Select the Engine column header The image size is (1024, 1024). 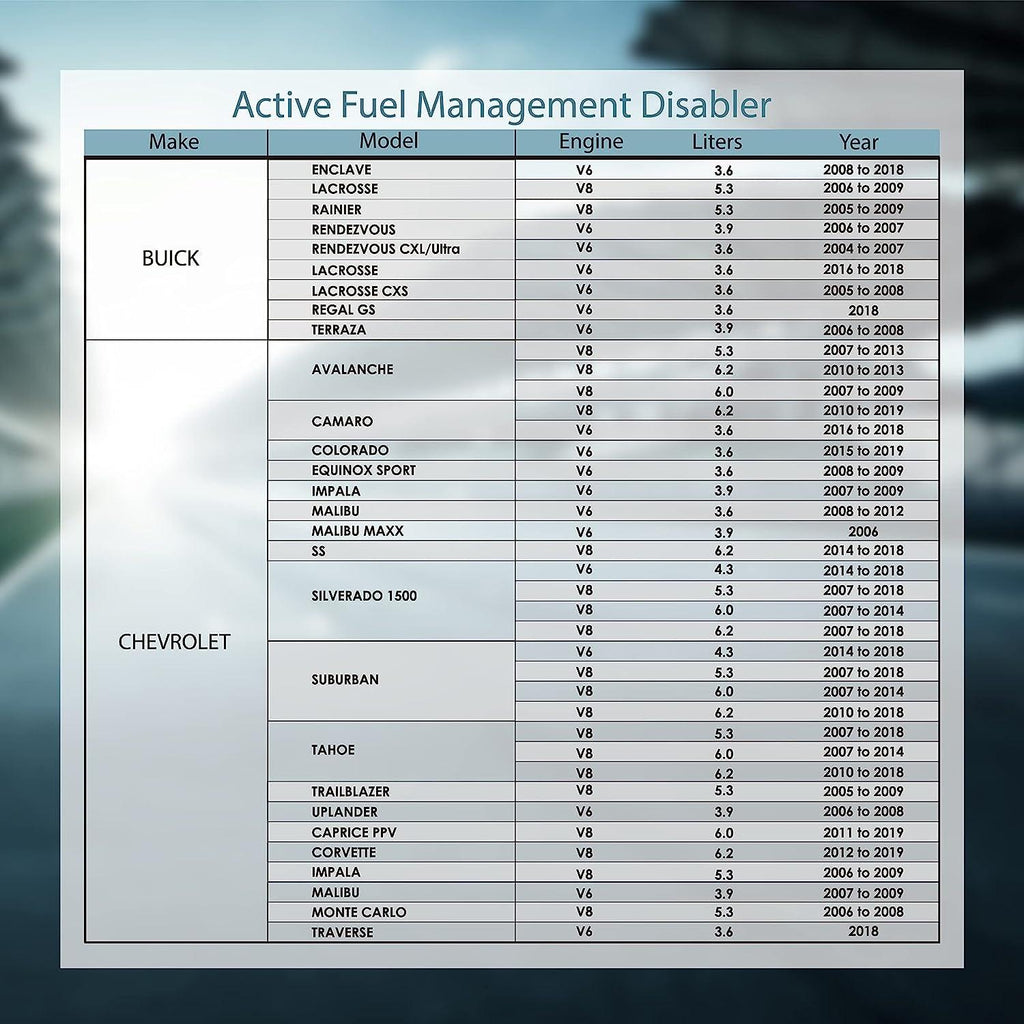(590, 142)
